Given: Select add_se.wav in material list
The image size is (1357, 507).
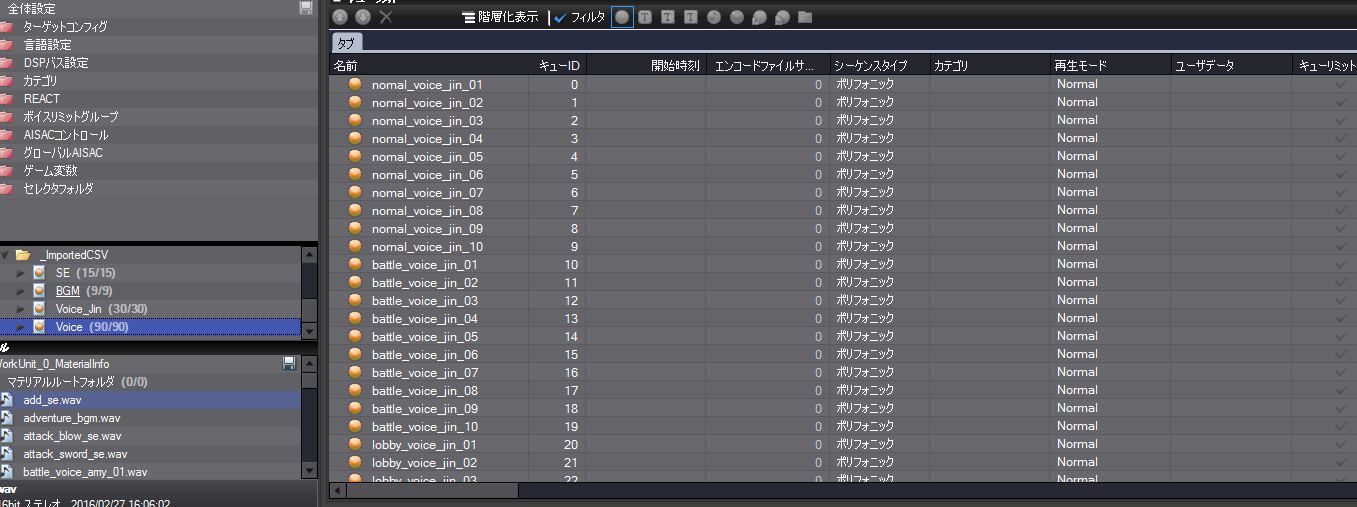Looking at the screenshot, I should click(150, 400).
